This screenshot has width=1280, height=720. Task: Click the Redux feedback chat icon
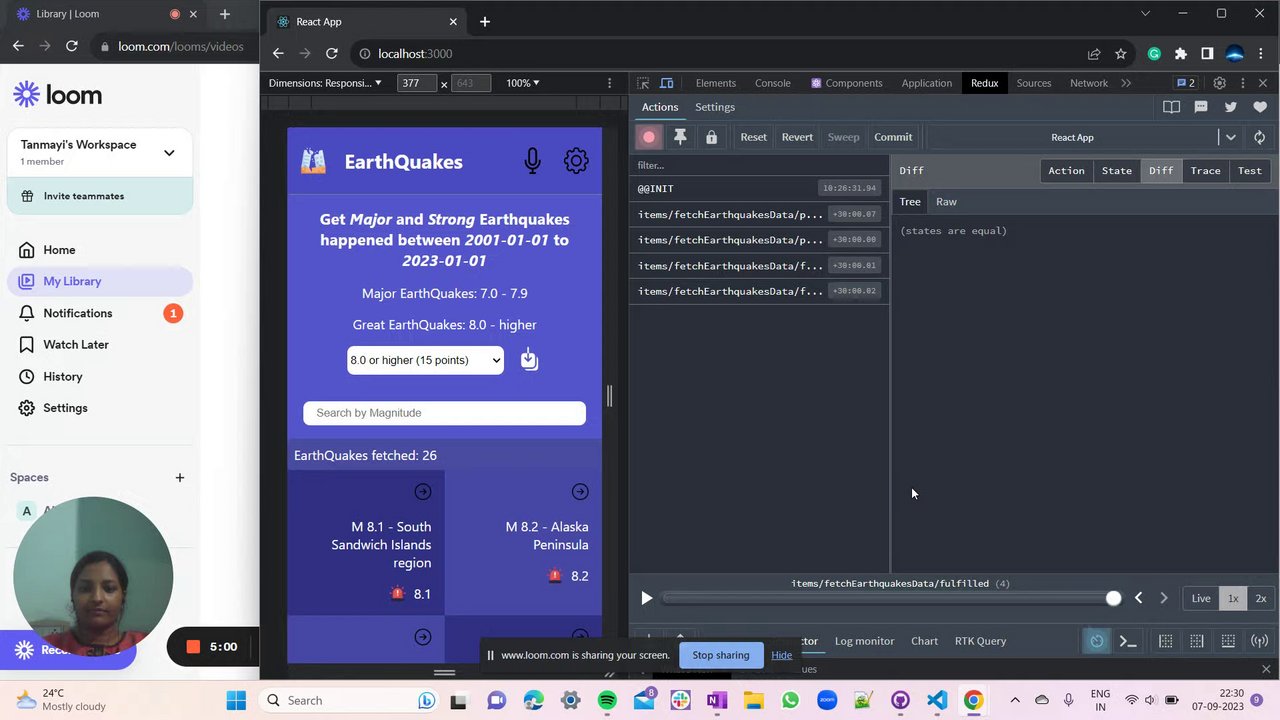[1201, 107]
